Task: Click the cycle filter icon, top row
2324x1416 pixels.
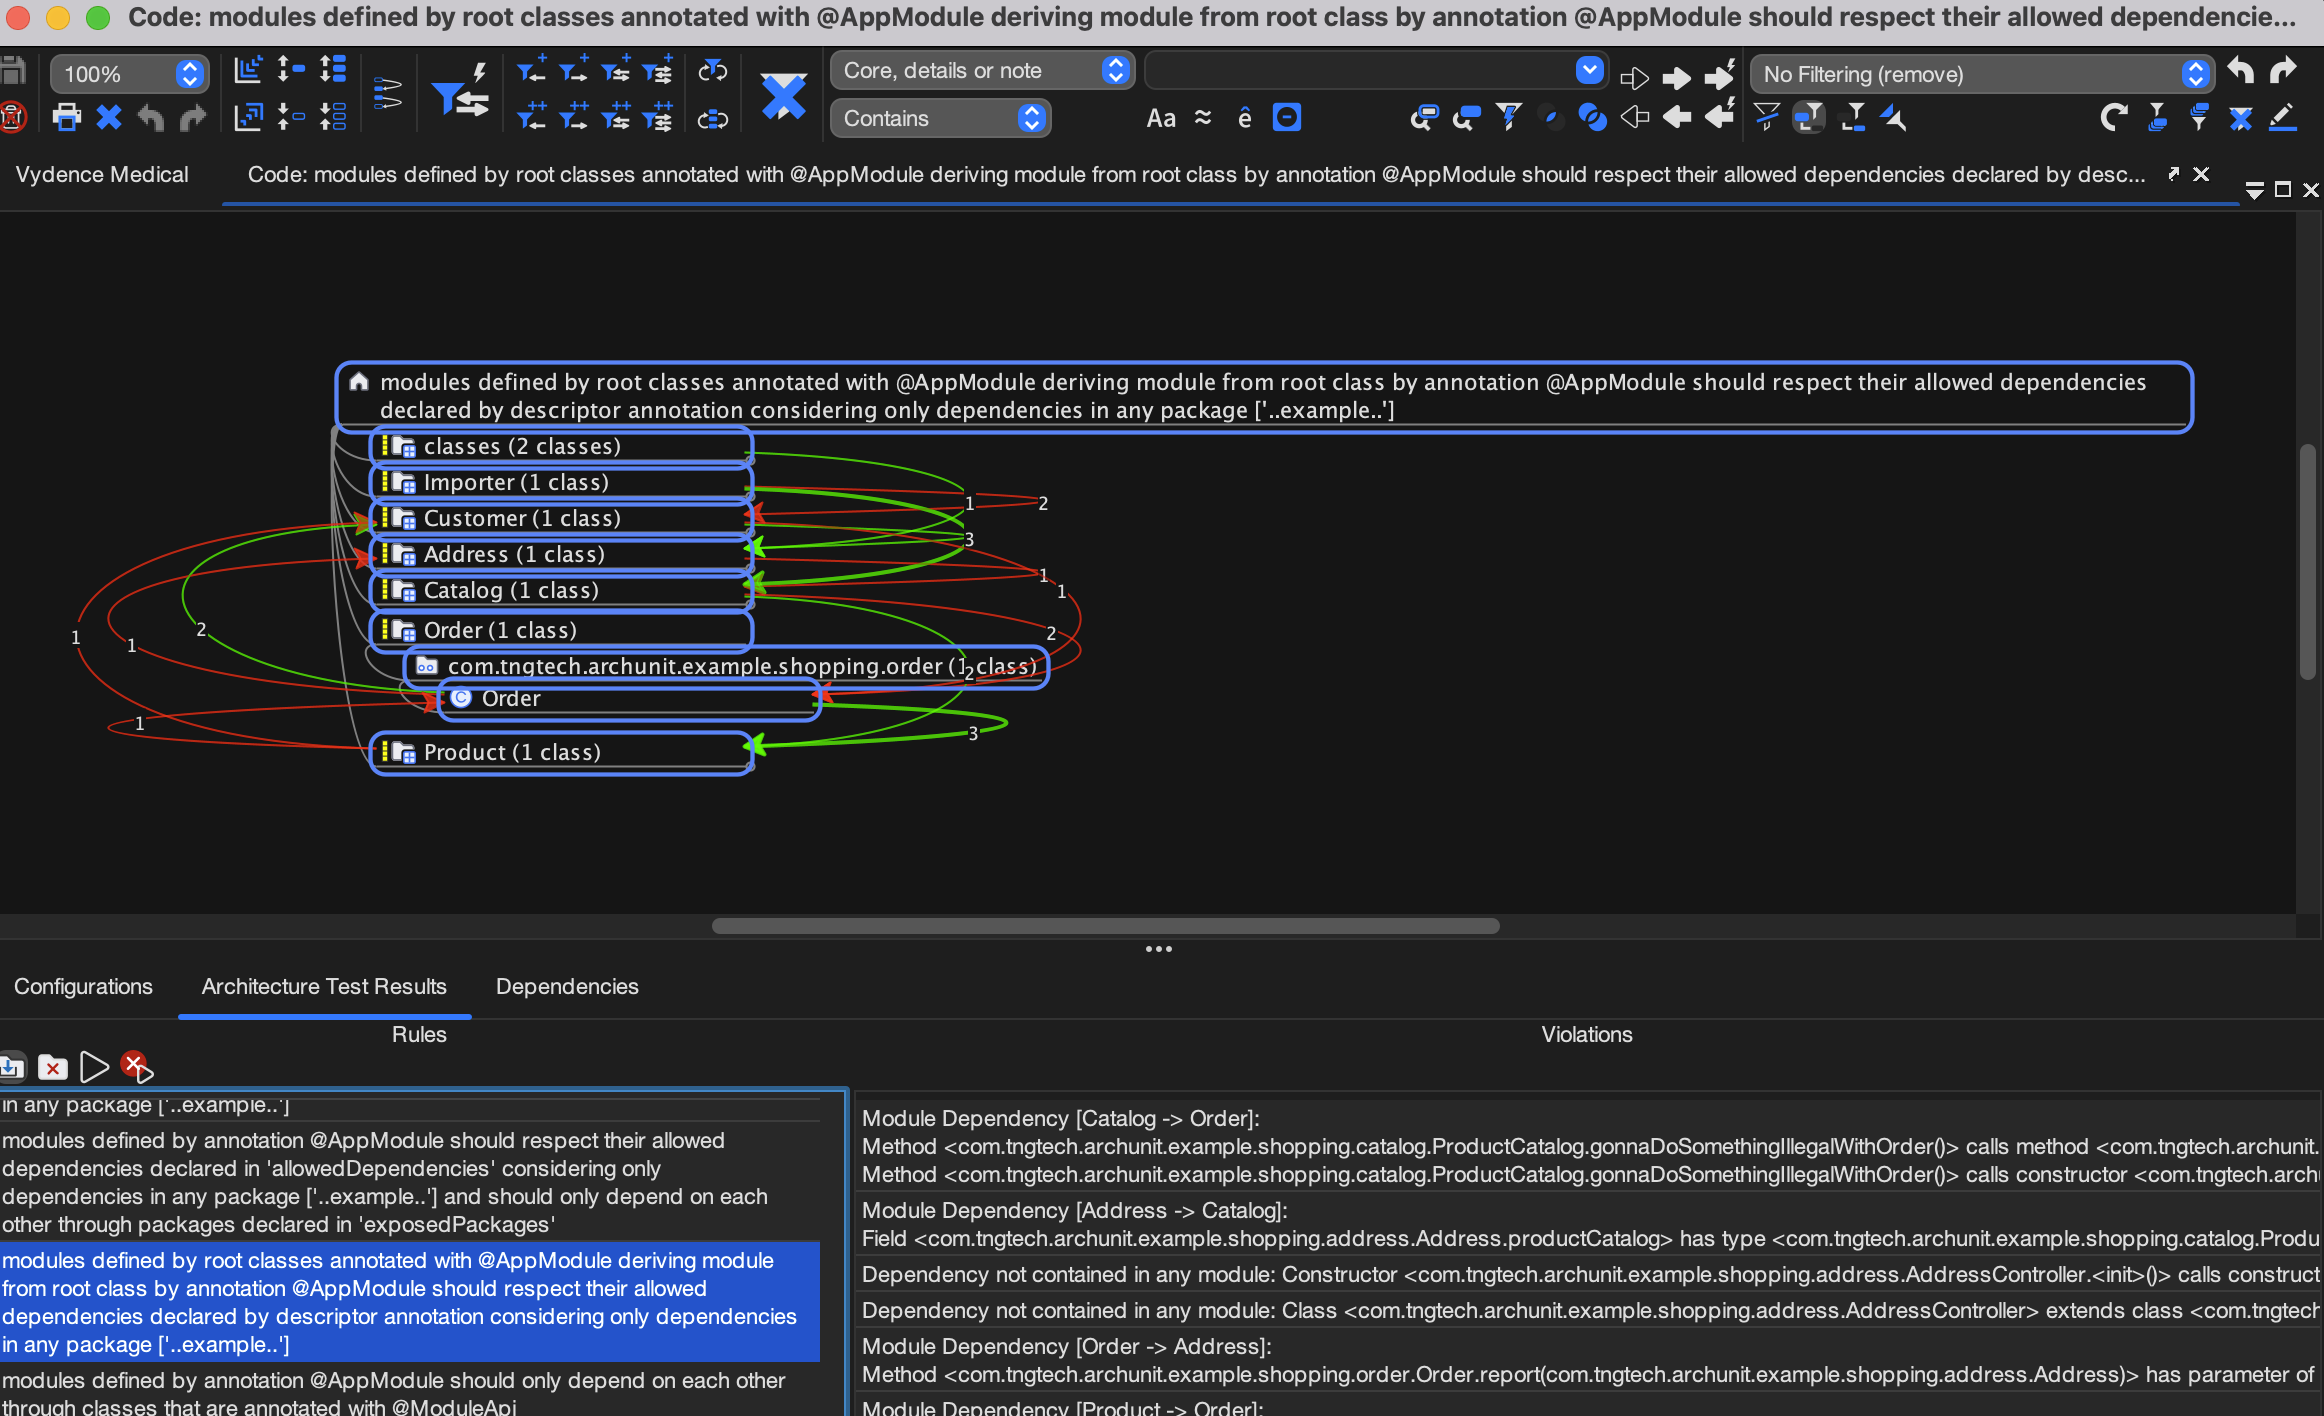Action: coord(712,70)
